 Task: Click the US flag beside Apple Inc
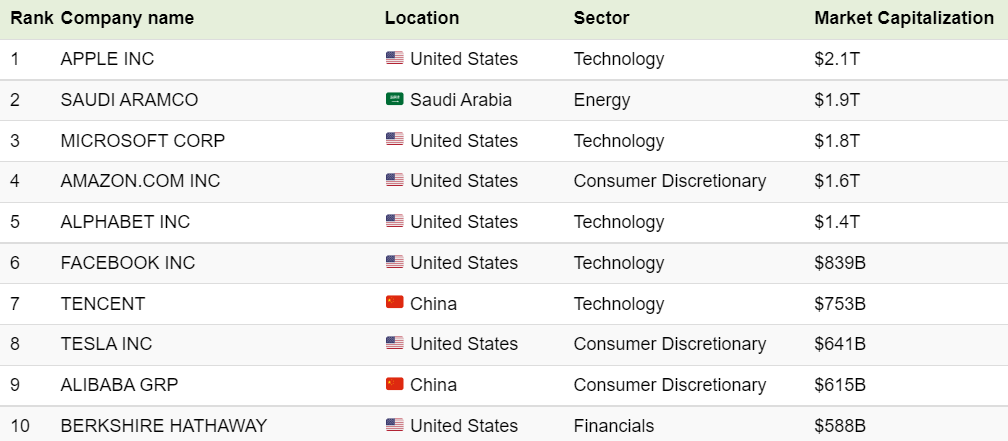tap(395, 58)
